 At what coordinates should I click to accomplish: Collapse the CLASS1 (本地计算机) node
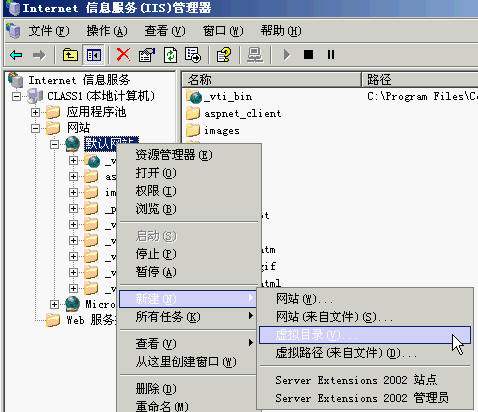(x=16, y=97)
